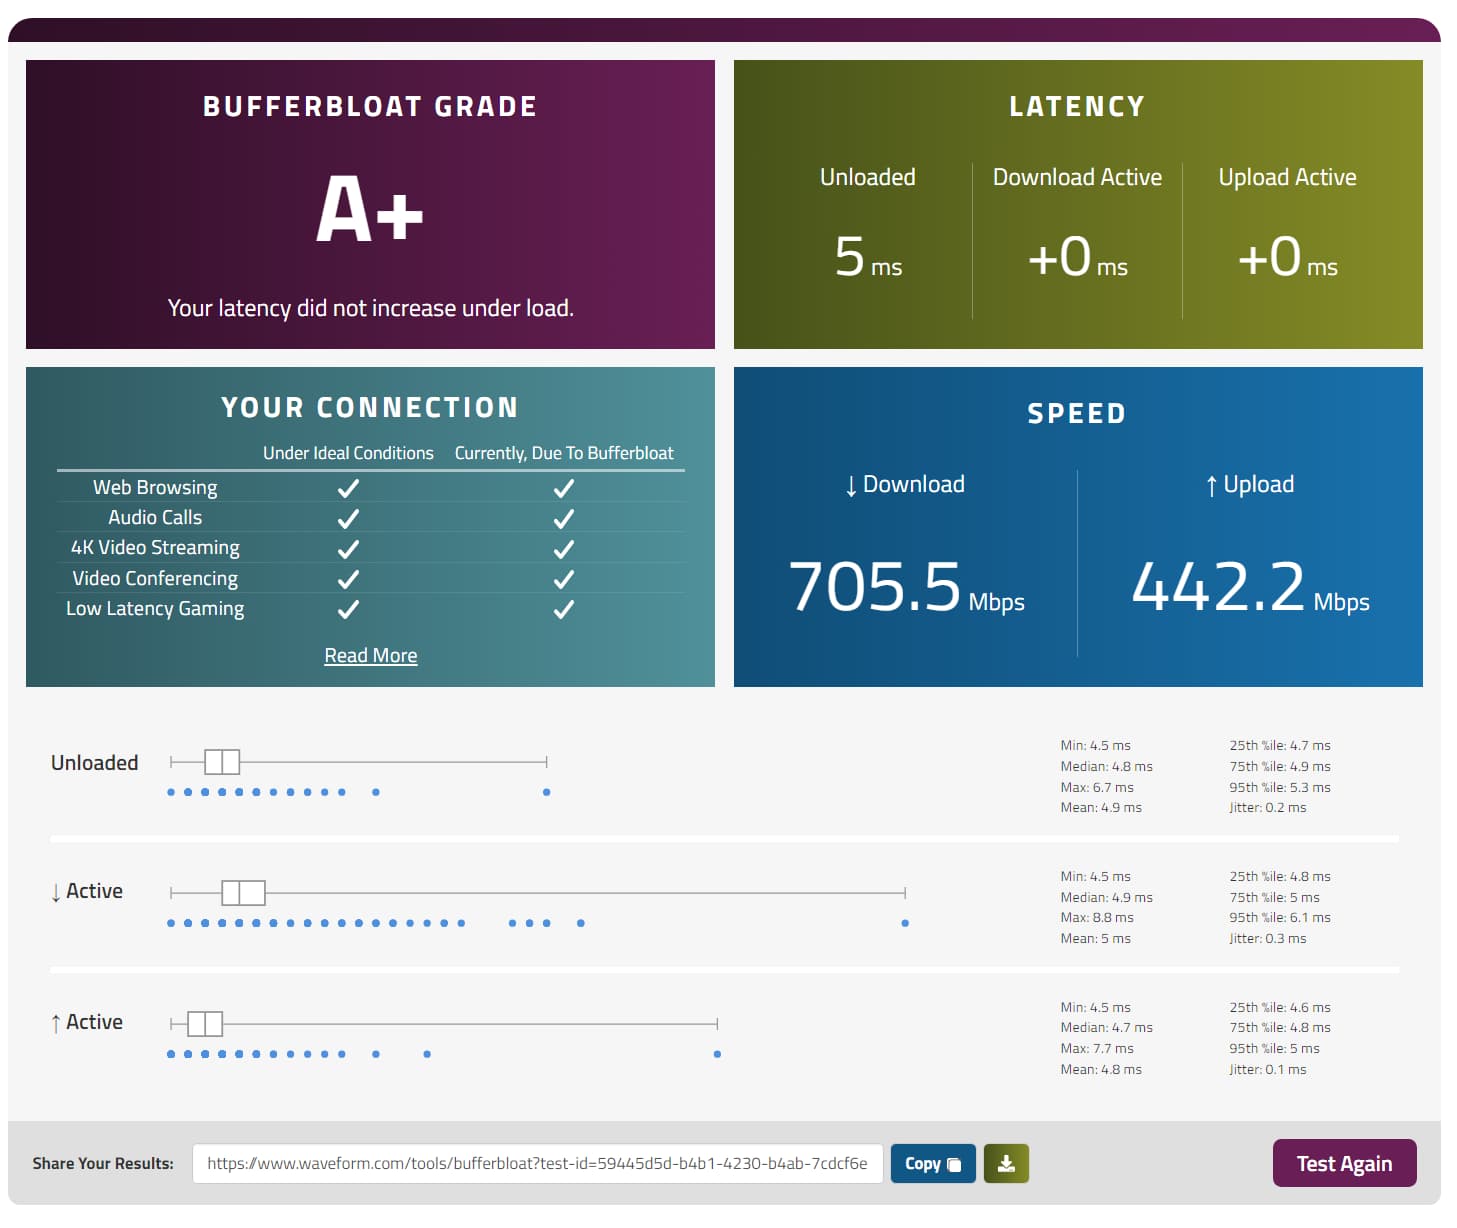The width and height of the screenshot is (1457, 1228).
Task: Click the 'Audio Calls' row label
Action: point(155,517)
